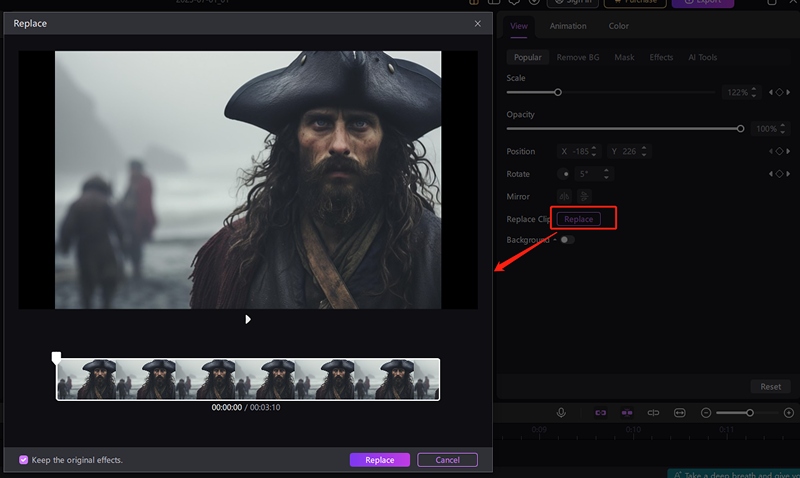
Task: Go to next Scale keyframe
Action: (788, 92)
